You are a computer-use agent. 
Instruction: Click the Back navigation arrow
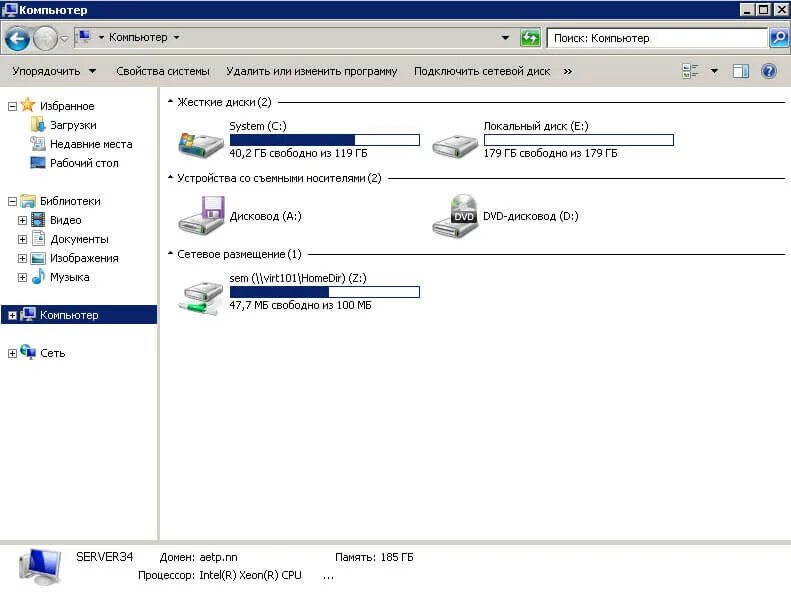pyautogui.click(x=17, y=39)
